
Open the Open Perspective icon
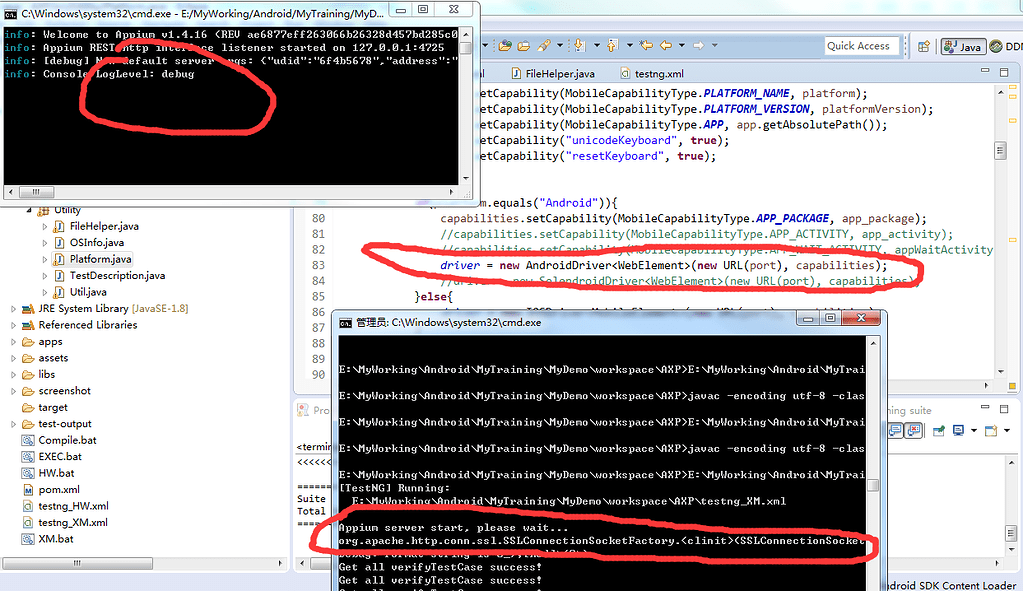coord(924,46)
